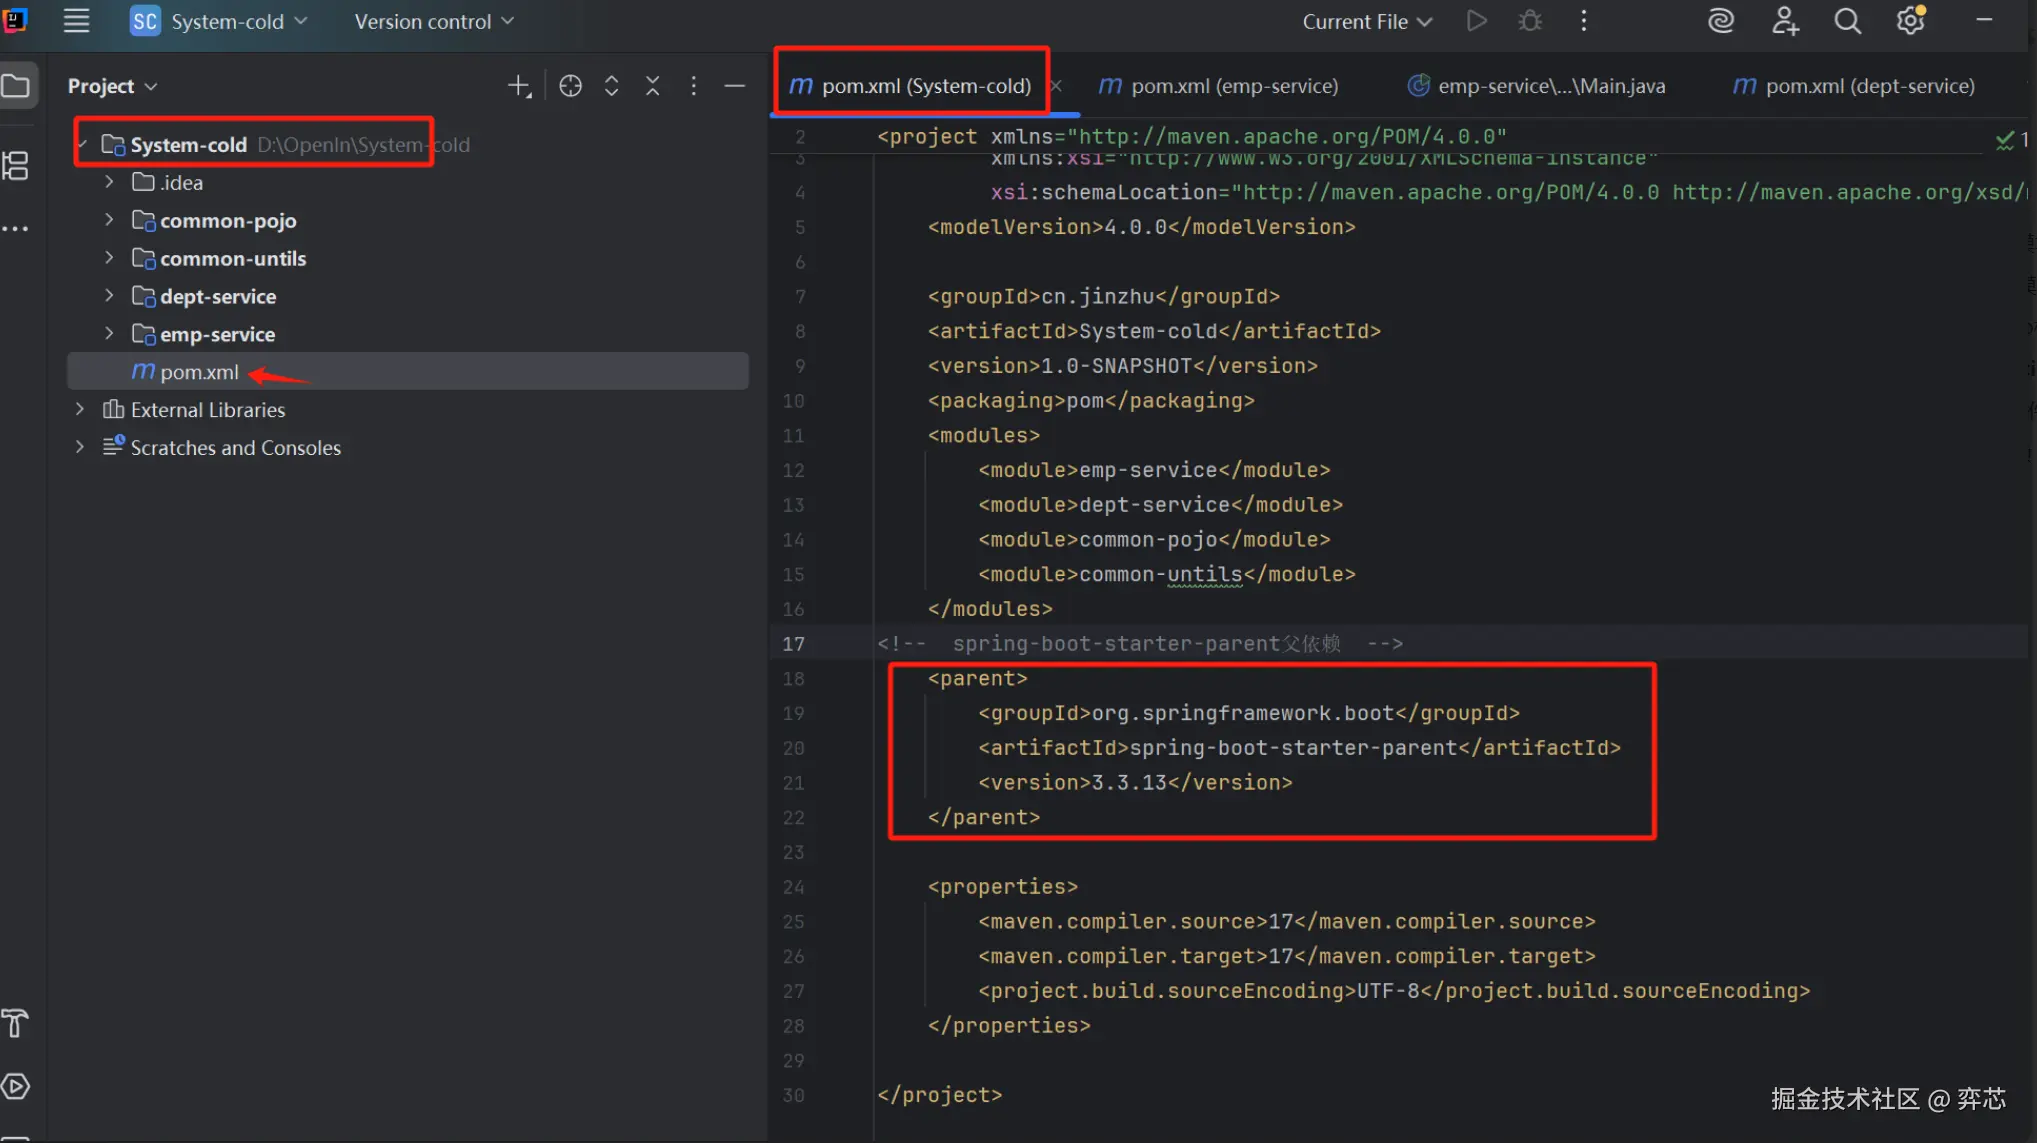Close the pom.xml (System-cold) tab

click(1056, 86)
